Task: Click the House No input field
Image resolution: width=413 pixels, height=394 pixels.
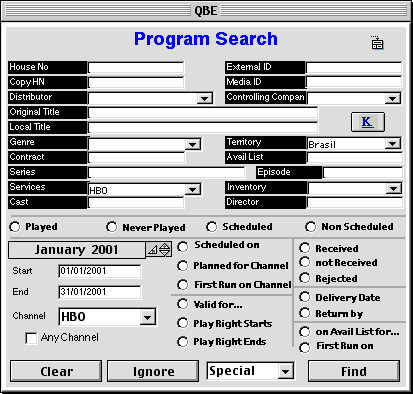Action: click(x=136, y=68)
